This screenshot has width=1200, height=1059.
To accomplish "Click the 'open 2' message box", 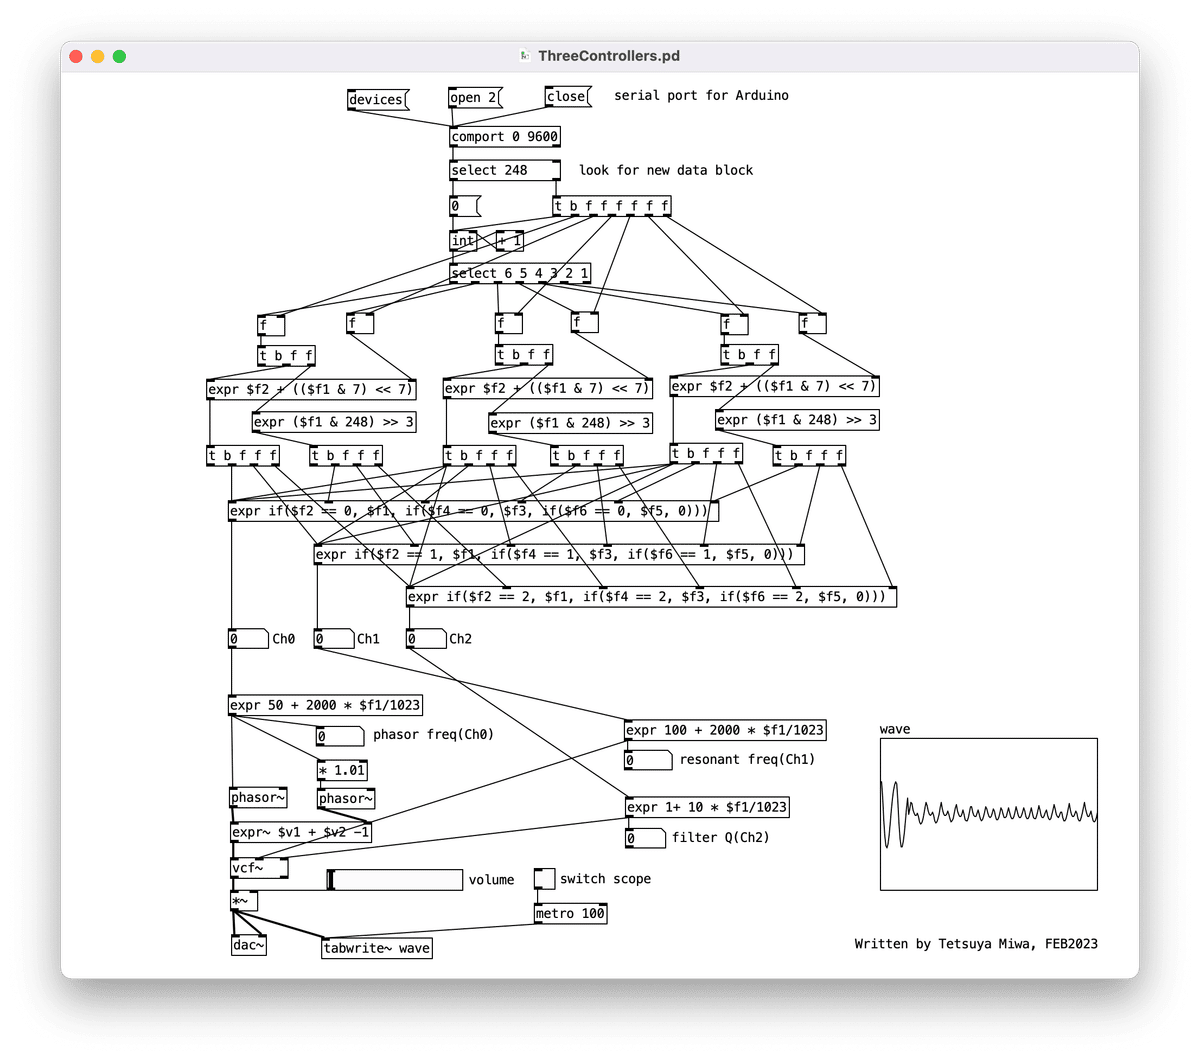I will tap(475, 97).
